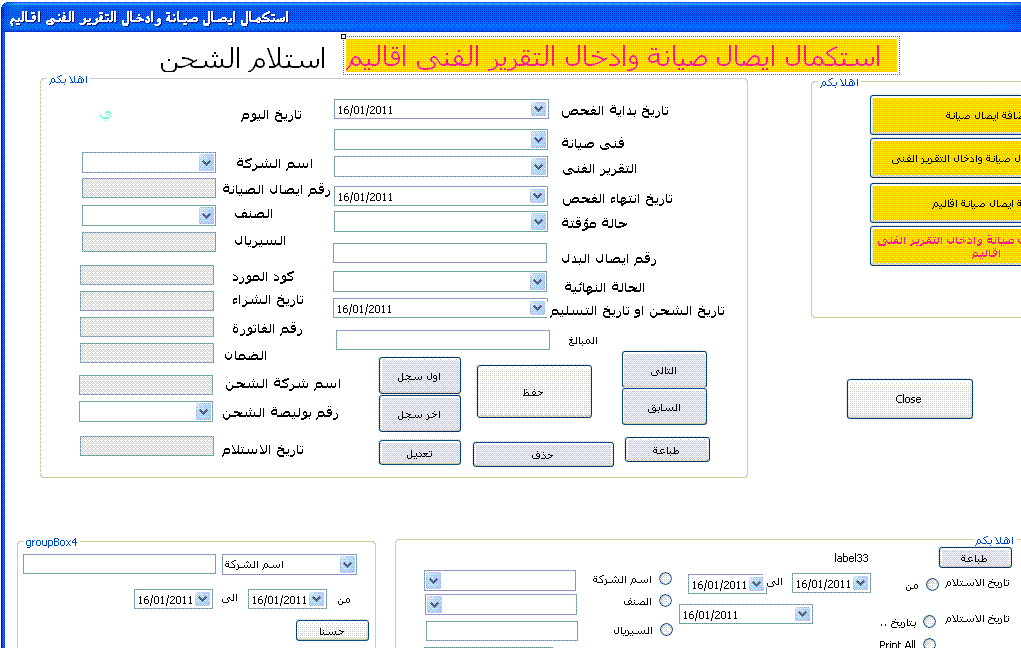Click the الضمان field

click(x=147, y=353)
